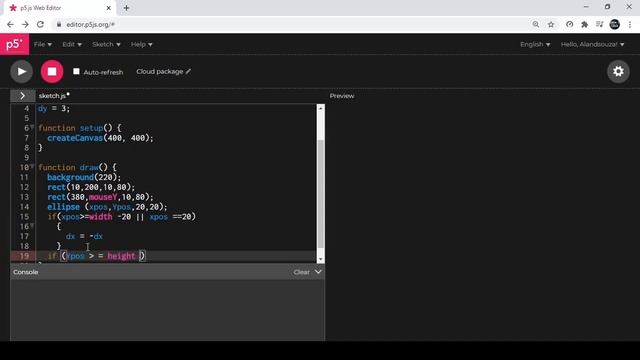
Task: Stop the running sketch
Action: click(52, 71)
